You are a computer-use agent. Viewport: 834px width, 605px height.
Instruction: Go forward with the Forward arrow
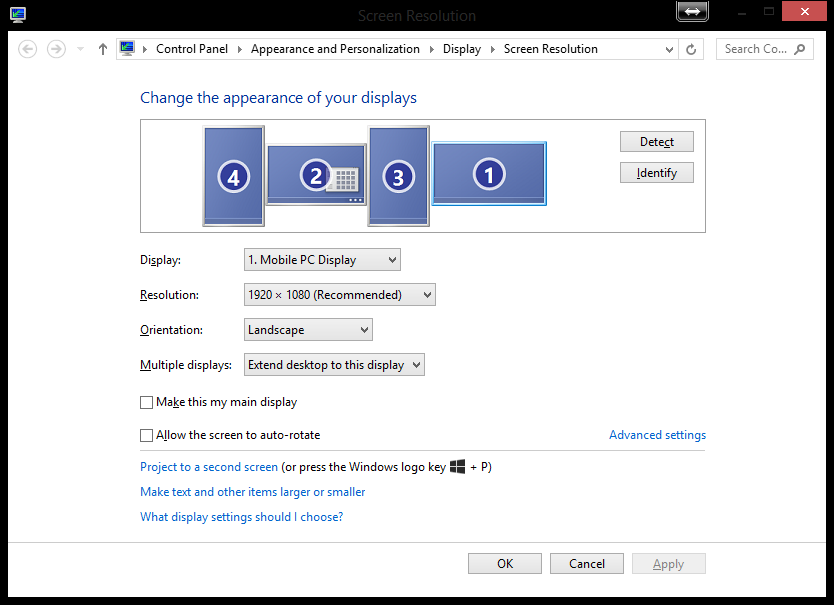pyautogui.click(x=56, y=49)
